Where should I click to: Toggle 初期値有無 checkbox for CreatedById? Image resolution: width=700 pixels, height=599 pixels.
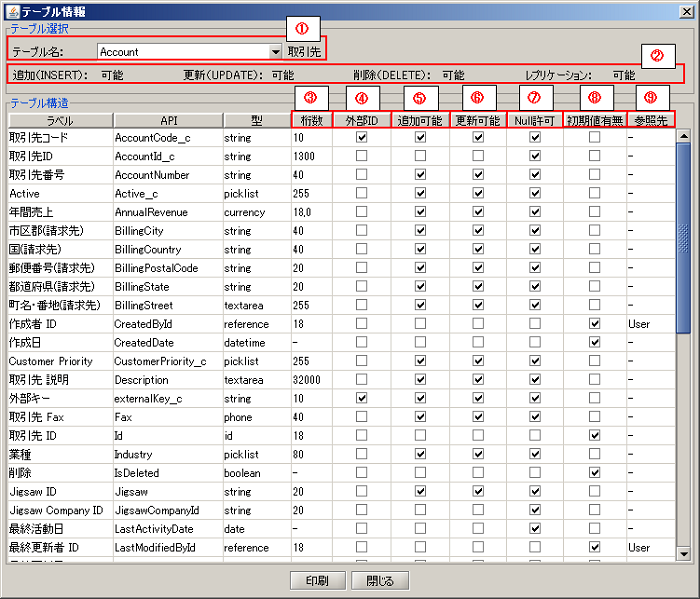[594, 324]
